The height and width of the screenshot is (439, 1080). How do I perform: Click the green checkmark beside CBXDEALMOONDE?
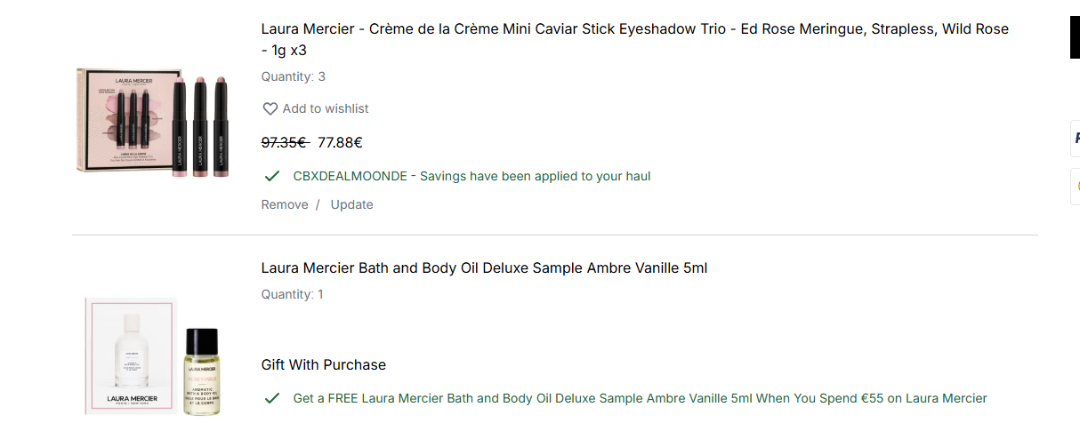(271, 176)
